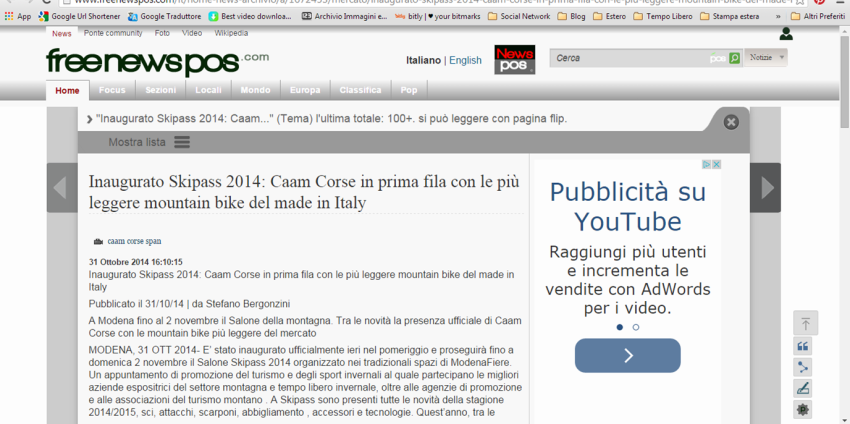Viewport: 850px width, 424px height.
Task: Open the Social Network bookmark folder
Action: click(x=519, y=16)
